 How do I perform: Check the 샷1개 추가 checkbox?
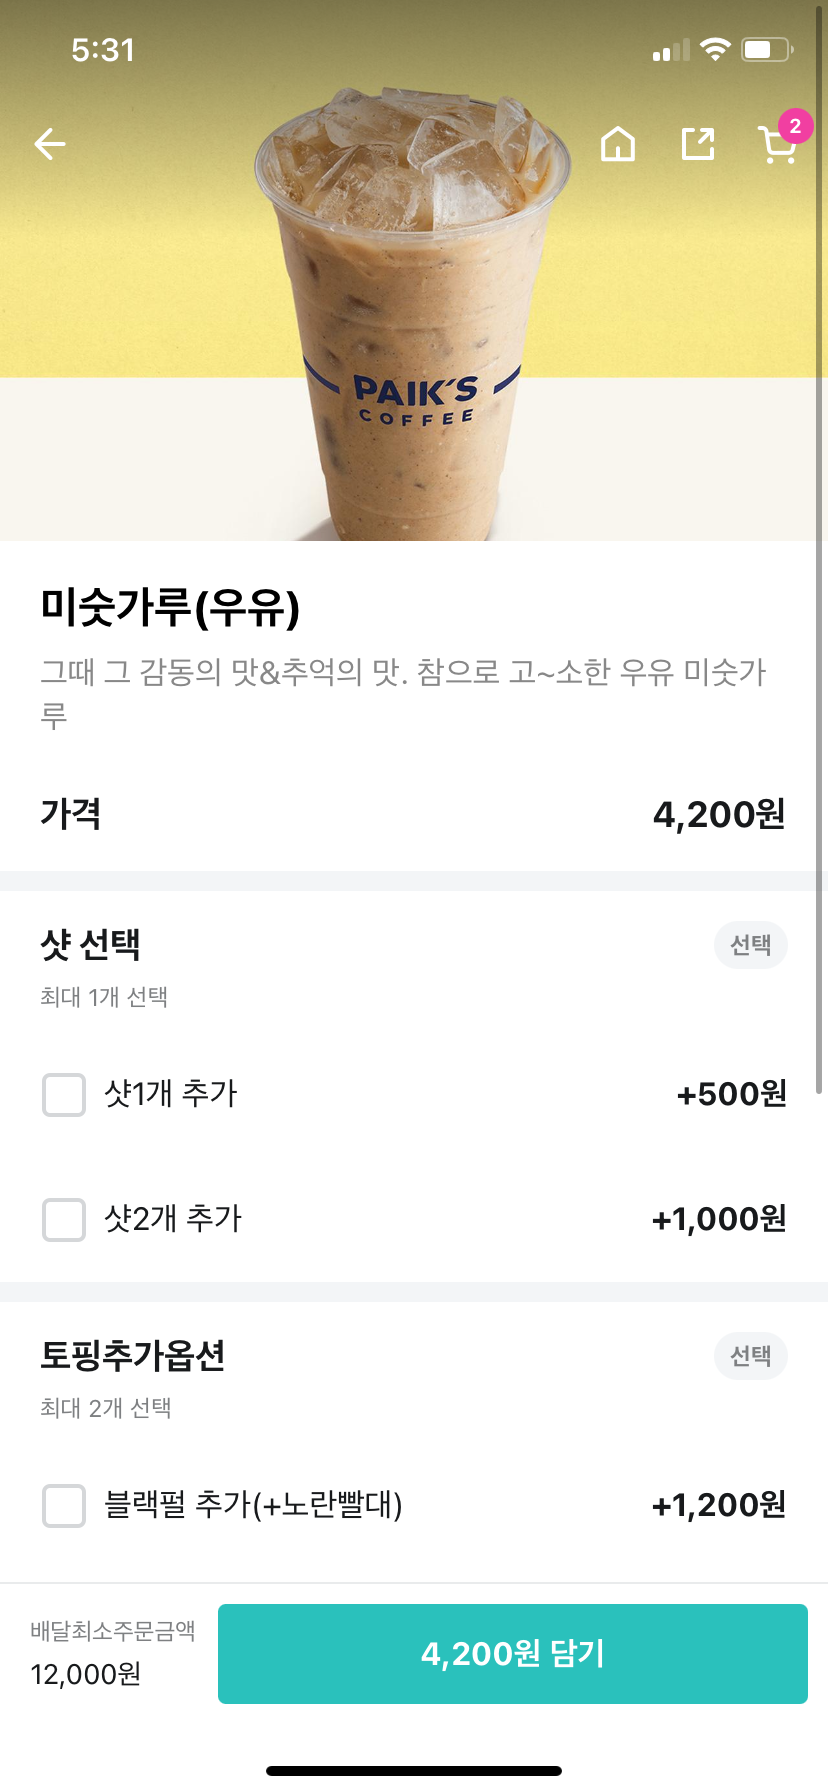pyautogui.click(x=64, y=1094)
